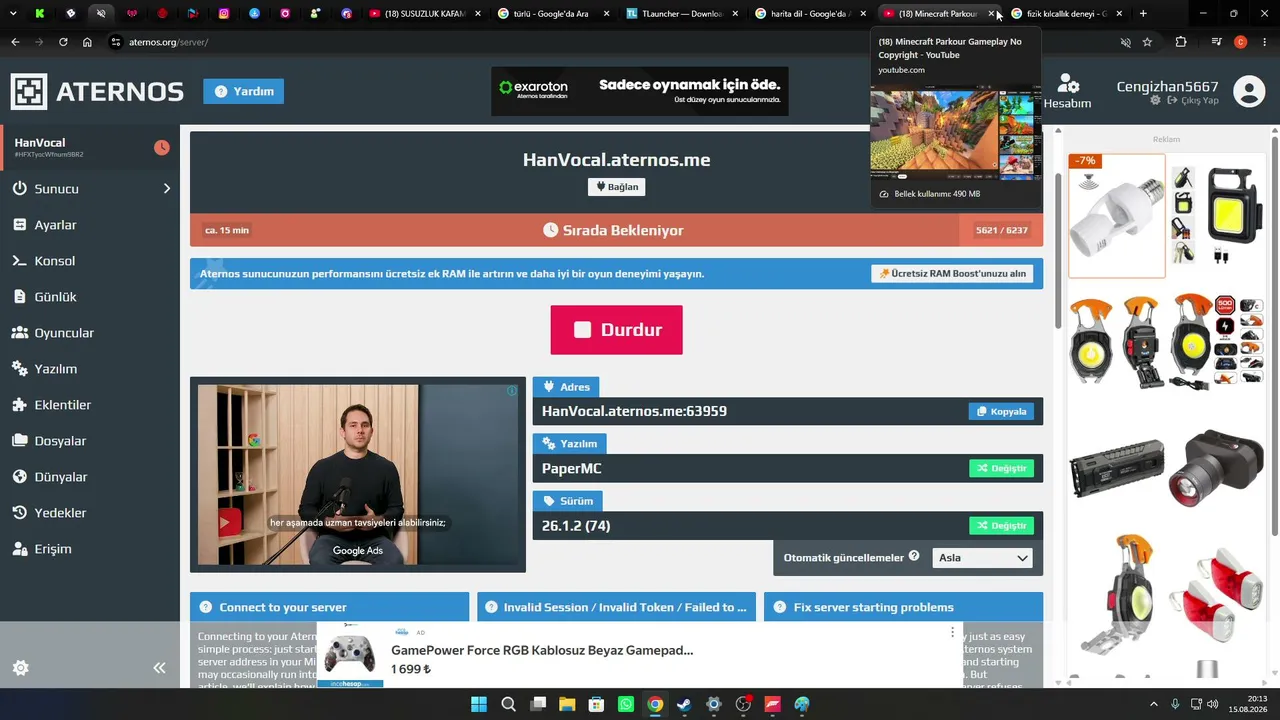
Task: Copy the server address with Kopyala
Action: 1001,411
